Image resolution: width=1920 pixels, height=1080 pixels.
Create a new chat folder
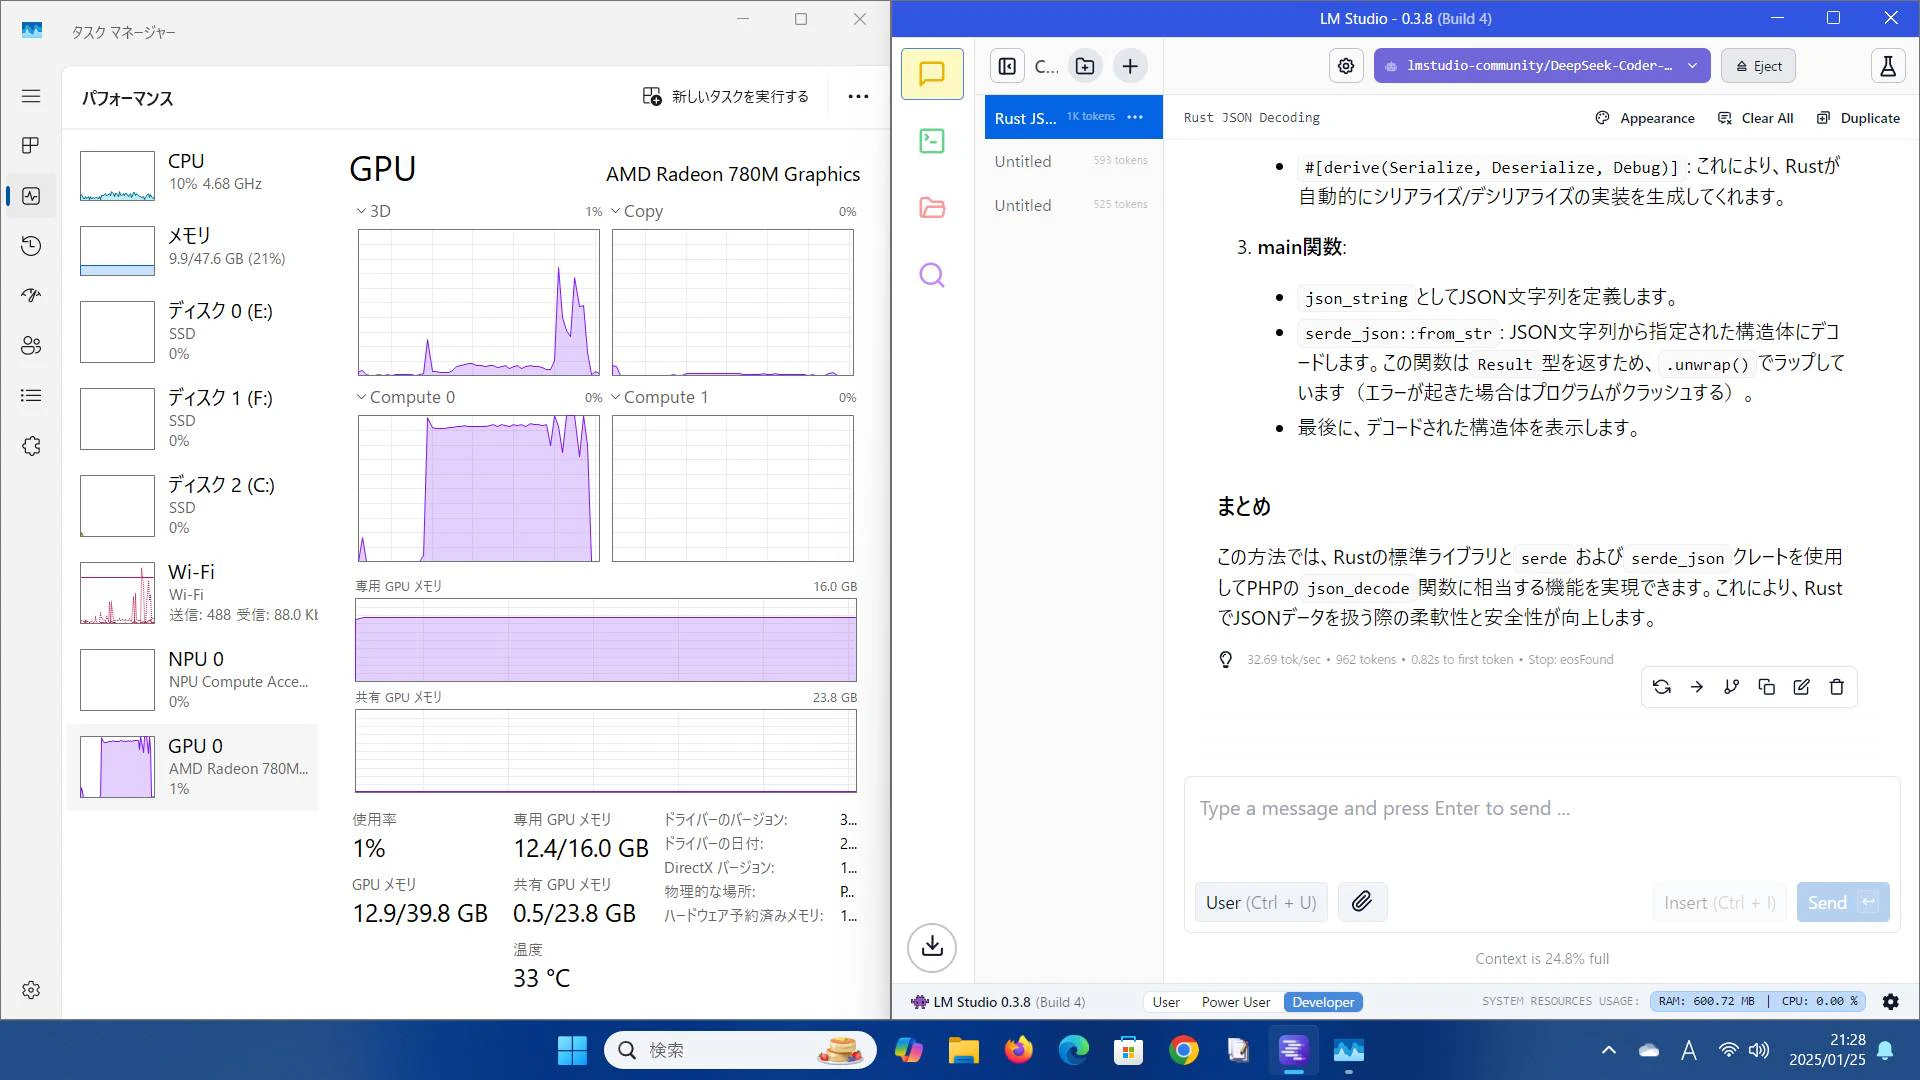coord(1085,66)
